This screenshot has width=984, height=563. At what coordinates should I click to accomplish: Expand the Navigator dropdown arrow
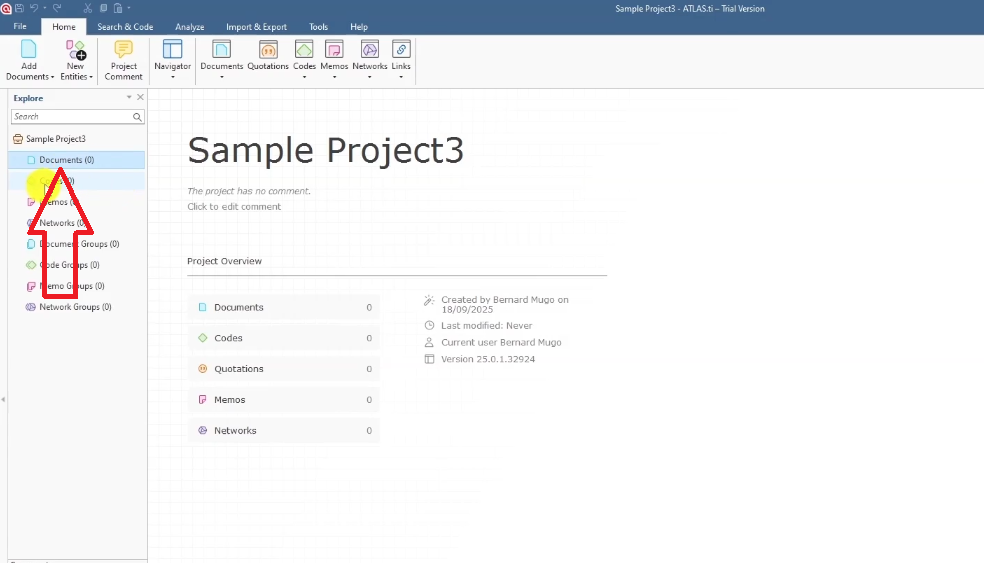pyautogui.click(x=172, y=77)
